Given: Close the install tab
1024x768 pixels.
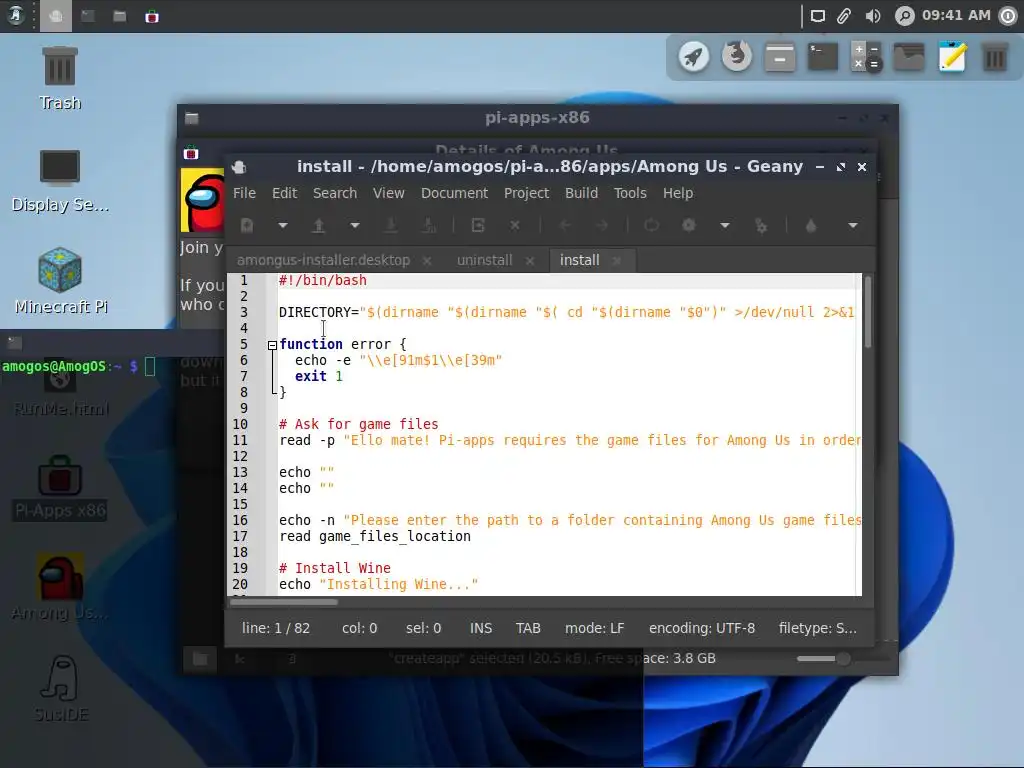Looking at the screenshot, I should click(616, 261).
